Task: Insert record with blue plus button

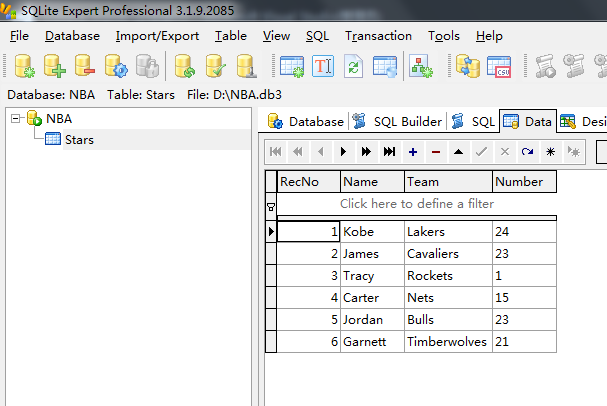Action: pyautogui.click(x=413, y=152)
